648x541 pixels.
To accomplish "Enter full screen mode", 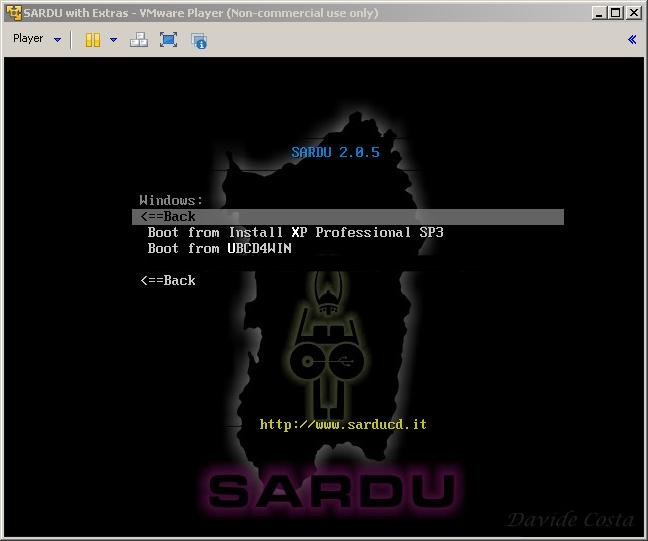I will 169,40.
